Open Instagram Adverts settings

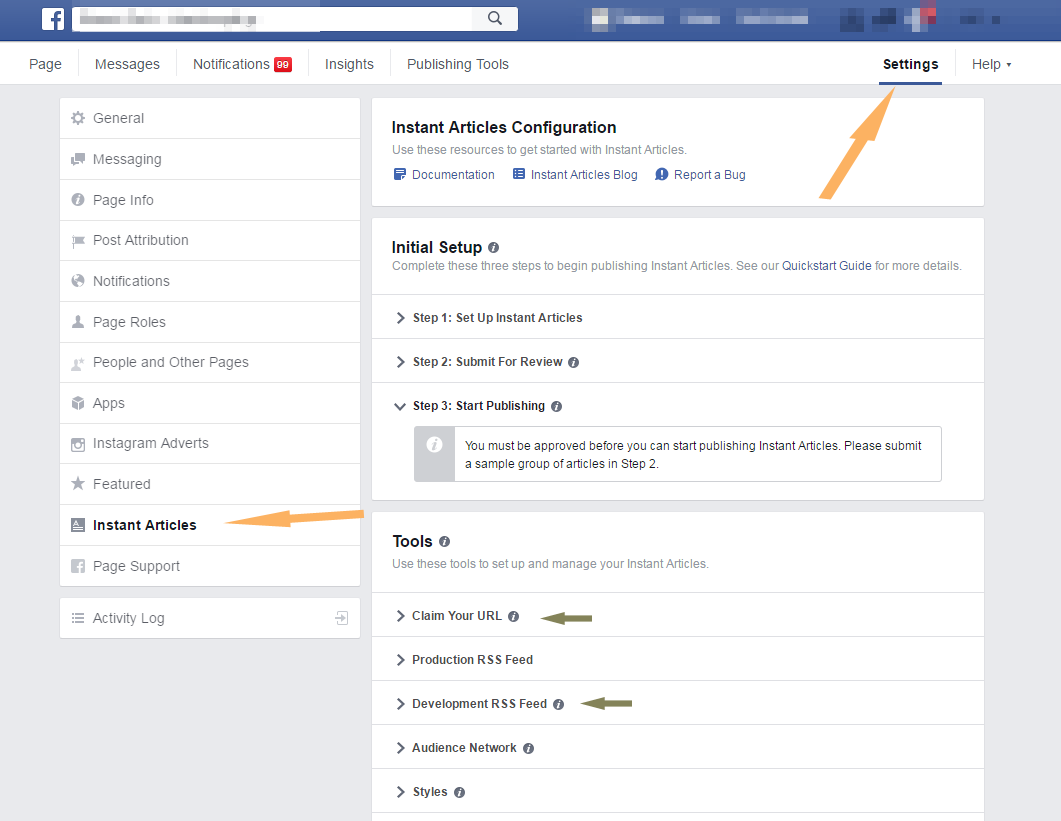210,443
